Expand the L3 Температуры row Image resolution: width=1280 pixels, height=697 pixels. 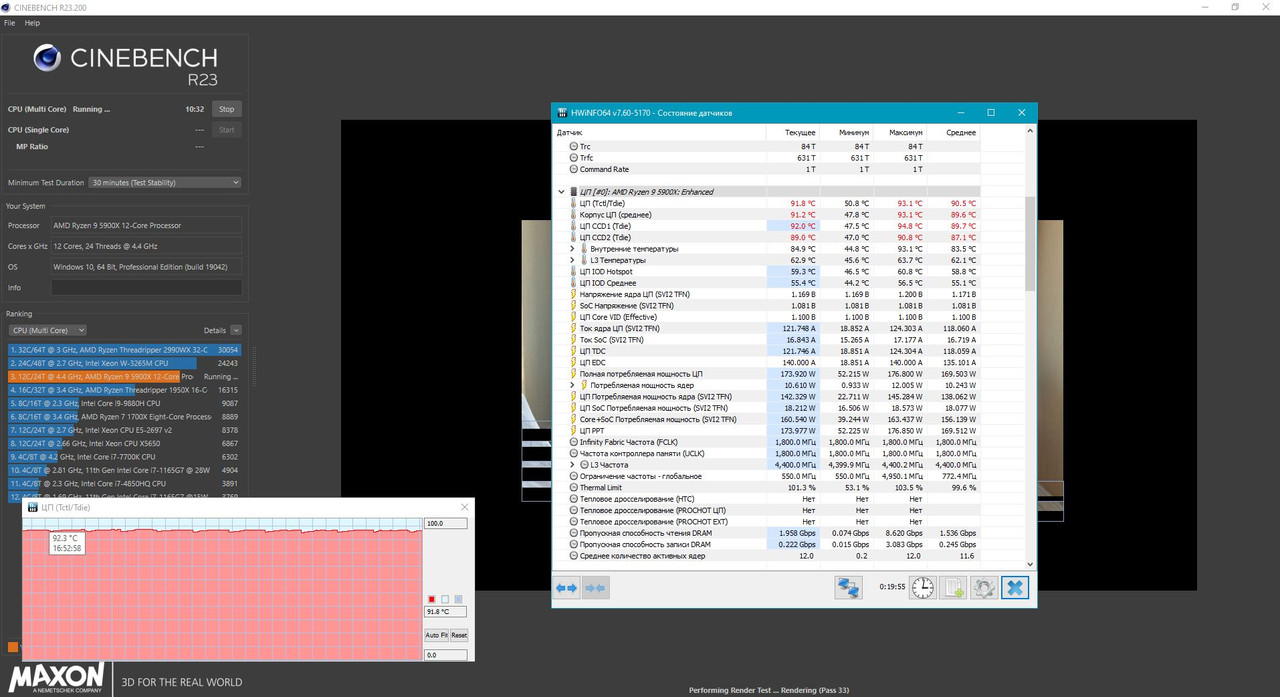572,260
